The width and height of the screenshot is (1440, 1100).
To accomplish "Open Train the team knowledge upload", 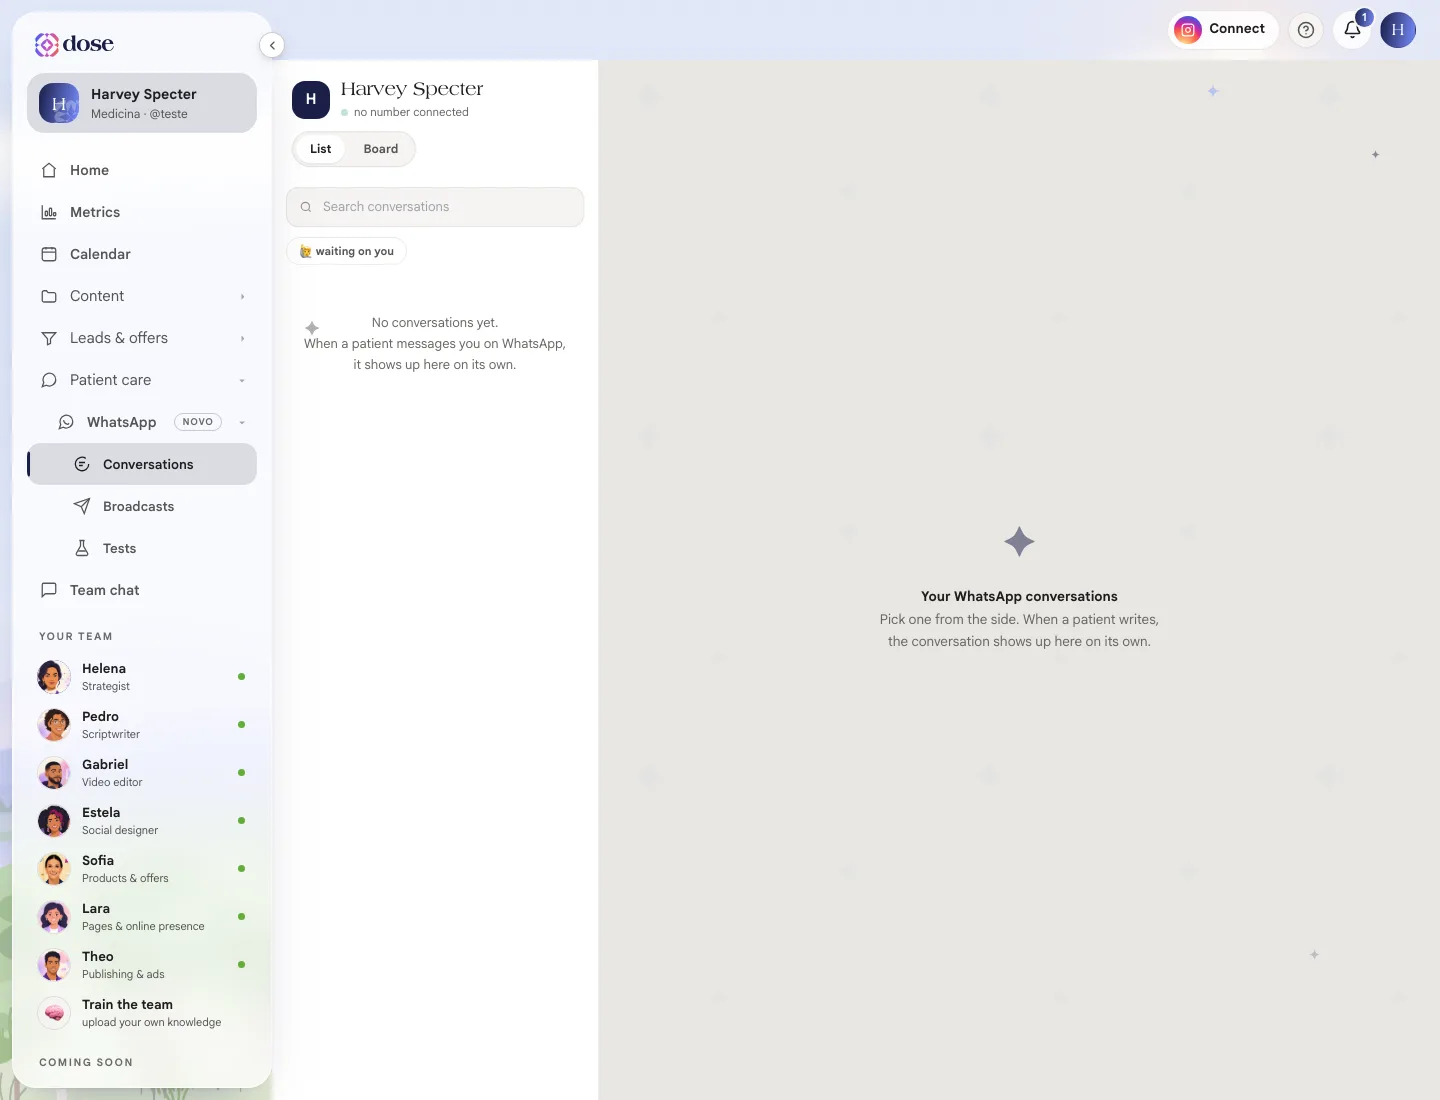I will [x=142, y=1013].
